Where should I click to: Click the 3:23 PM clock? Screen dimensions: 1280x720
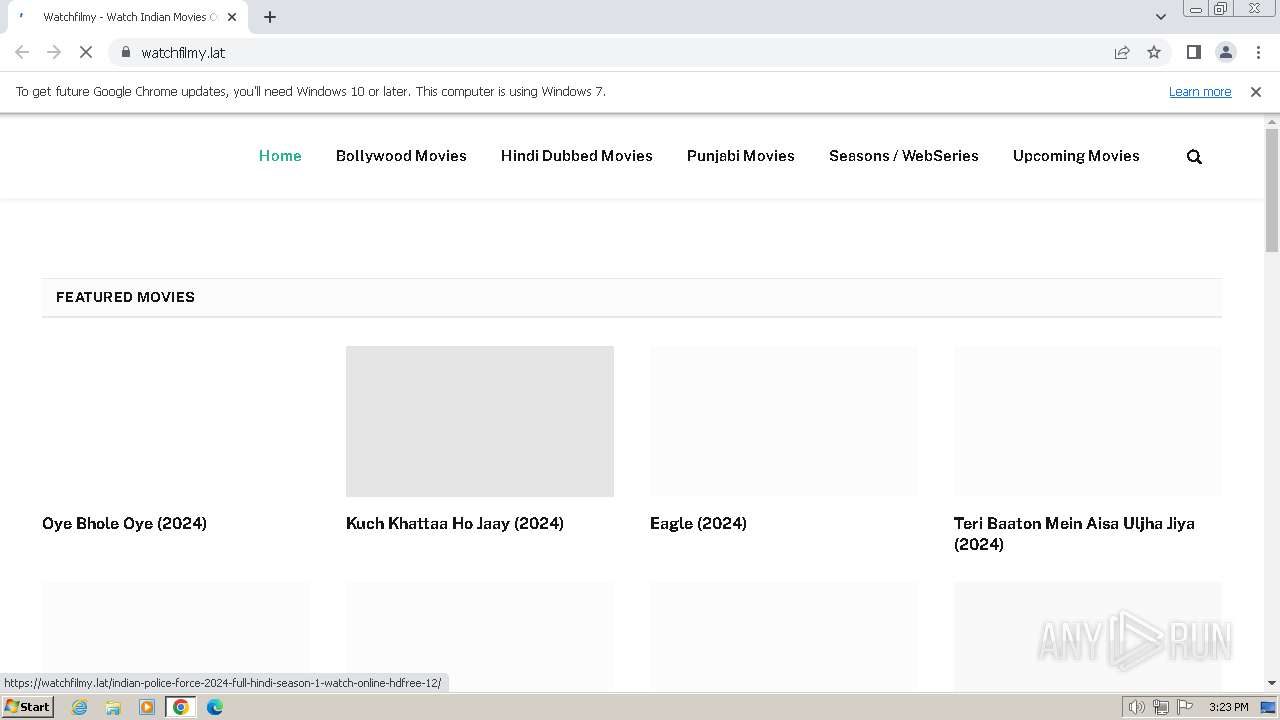pos(1228,707)
